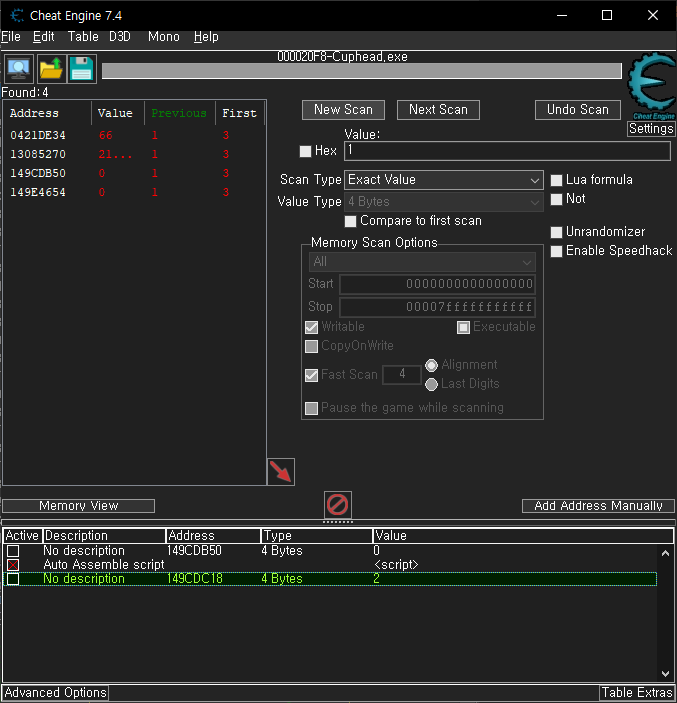The height and width of the screenshot is (703, 677).
Task: Click the New Scan button
Action: (343, 110)
